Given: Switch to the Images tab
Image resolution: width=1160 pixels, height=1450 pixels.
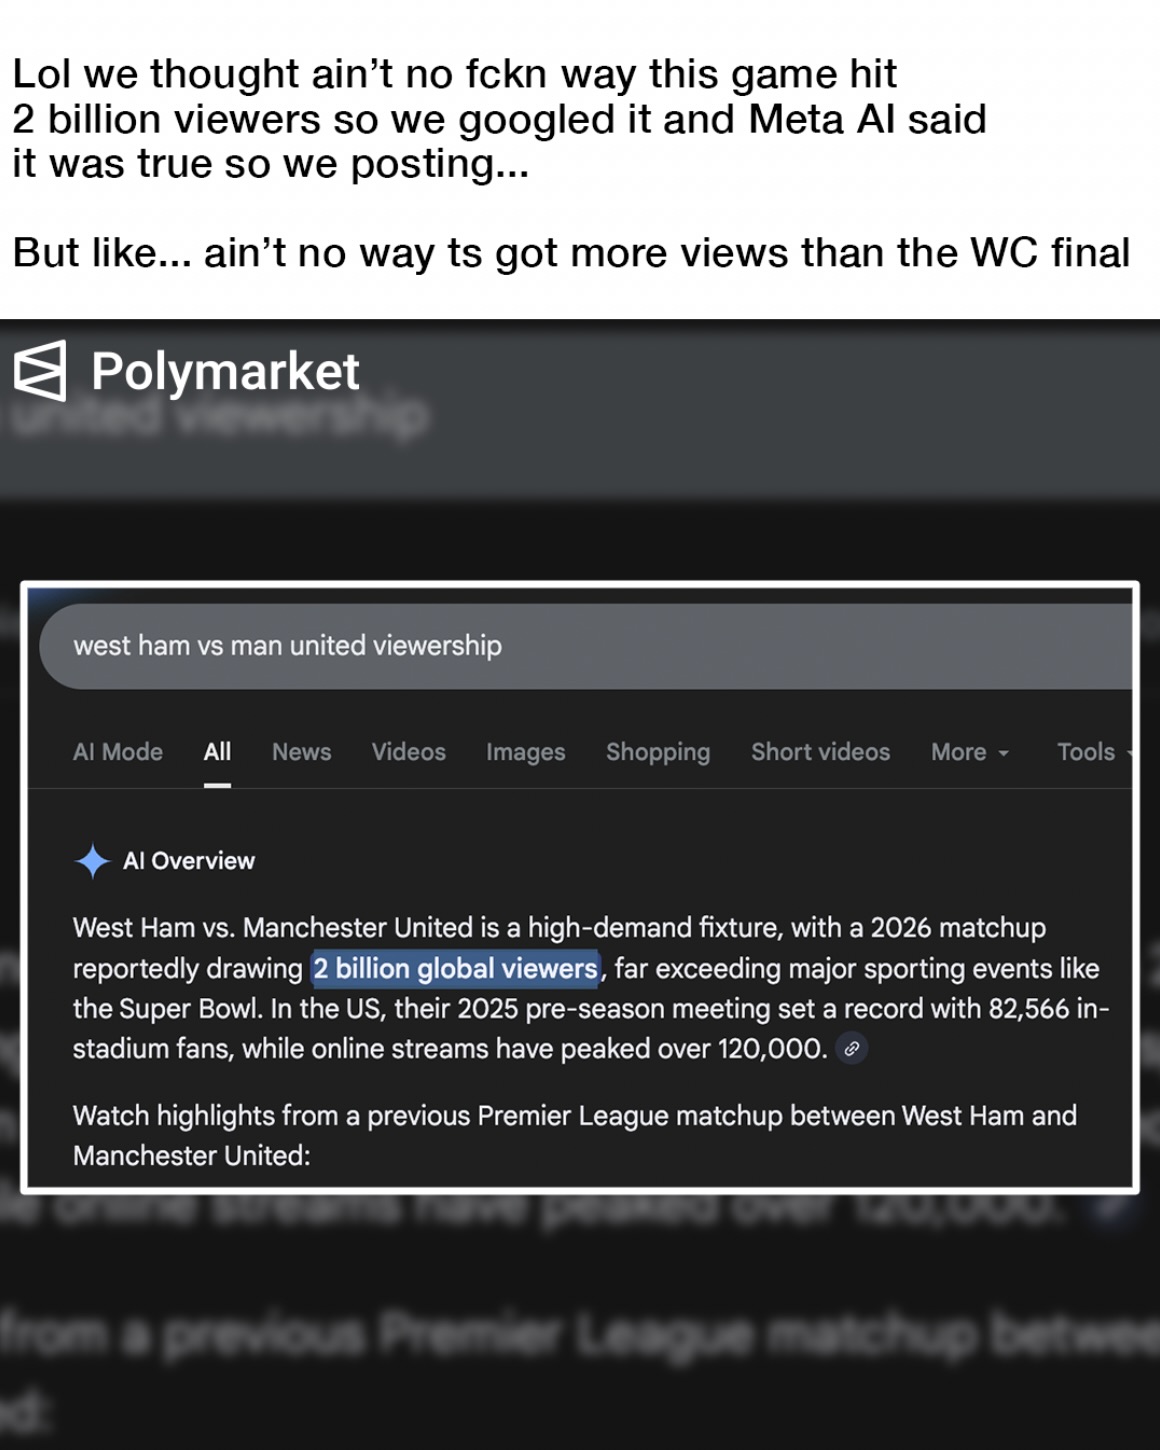Looking at the screenshot, I should (525, 752).
